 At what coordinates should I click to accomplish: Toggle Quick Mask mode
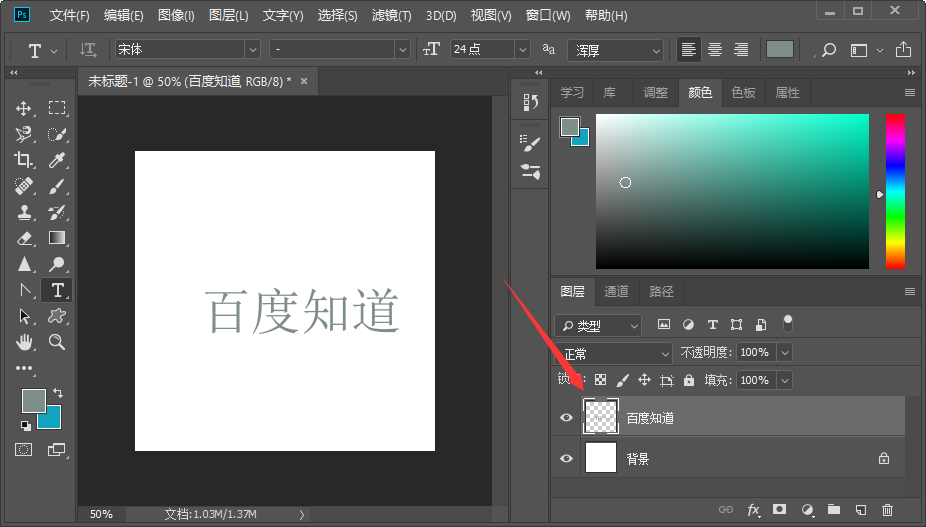point(24,450)
